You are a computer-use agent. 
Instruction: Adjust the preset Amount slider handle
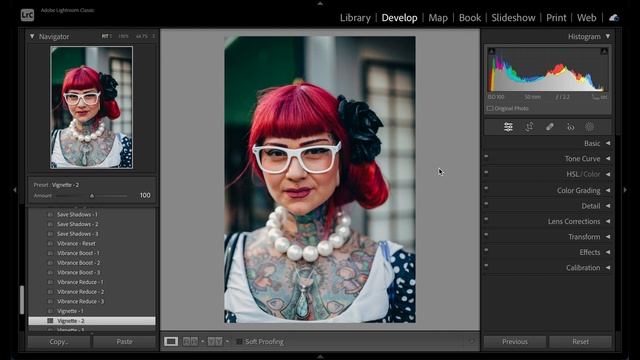coord(92,196)
